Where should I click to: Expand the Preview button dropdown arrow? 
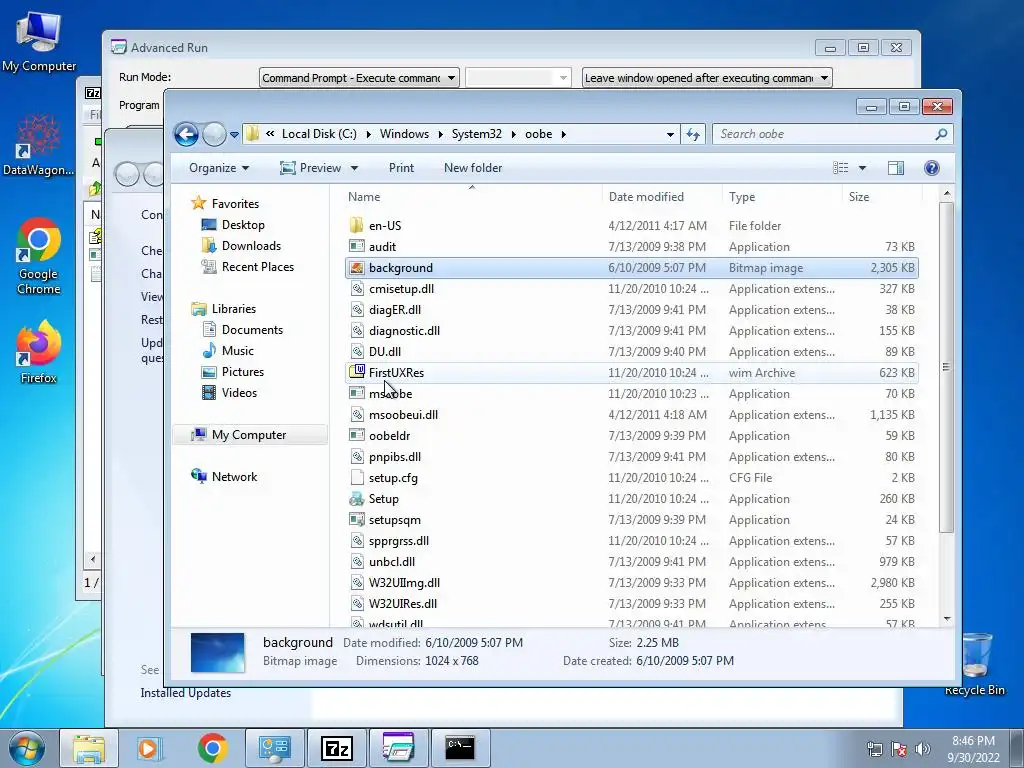(354, 168)
